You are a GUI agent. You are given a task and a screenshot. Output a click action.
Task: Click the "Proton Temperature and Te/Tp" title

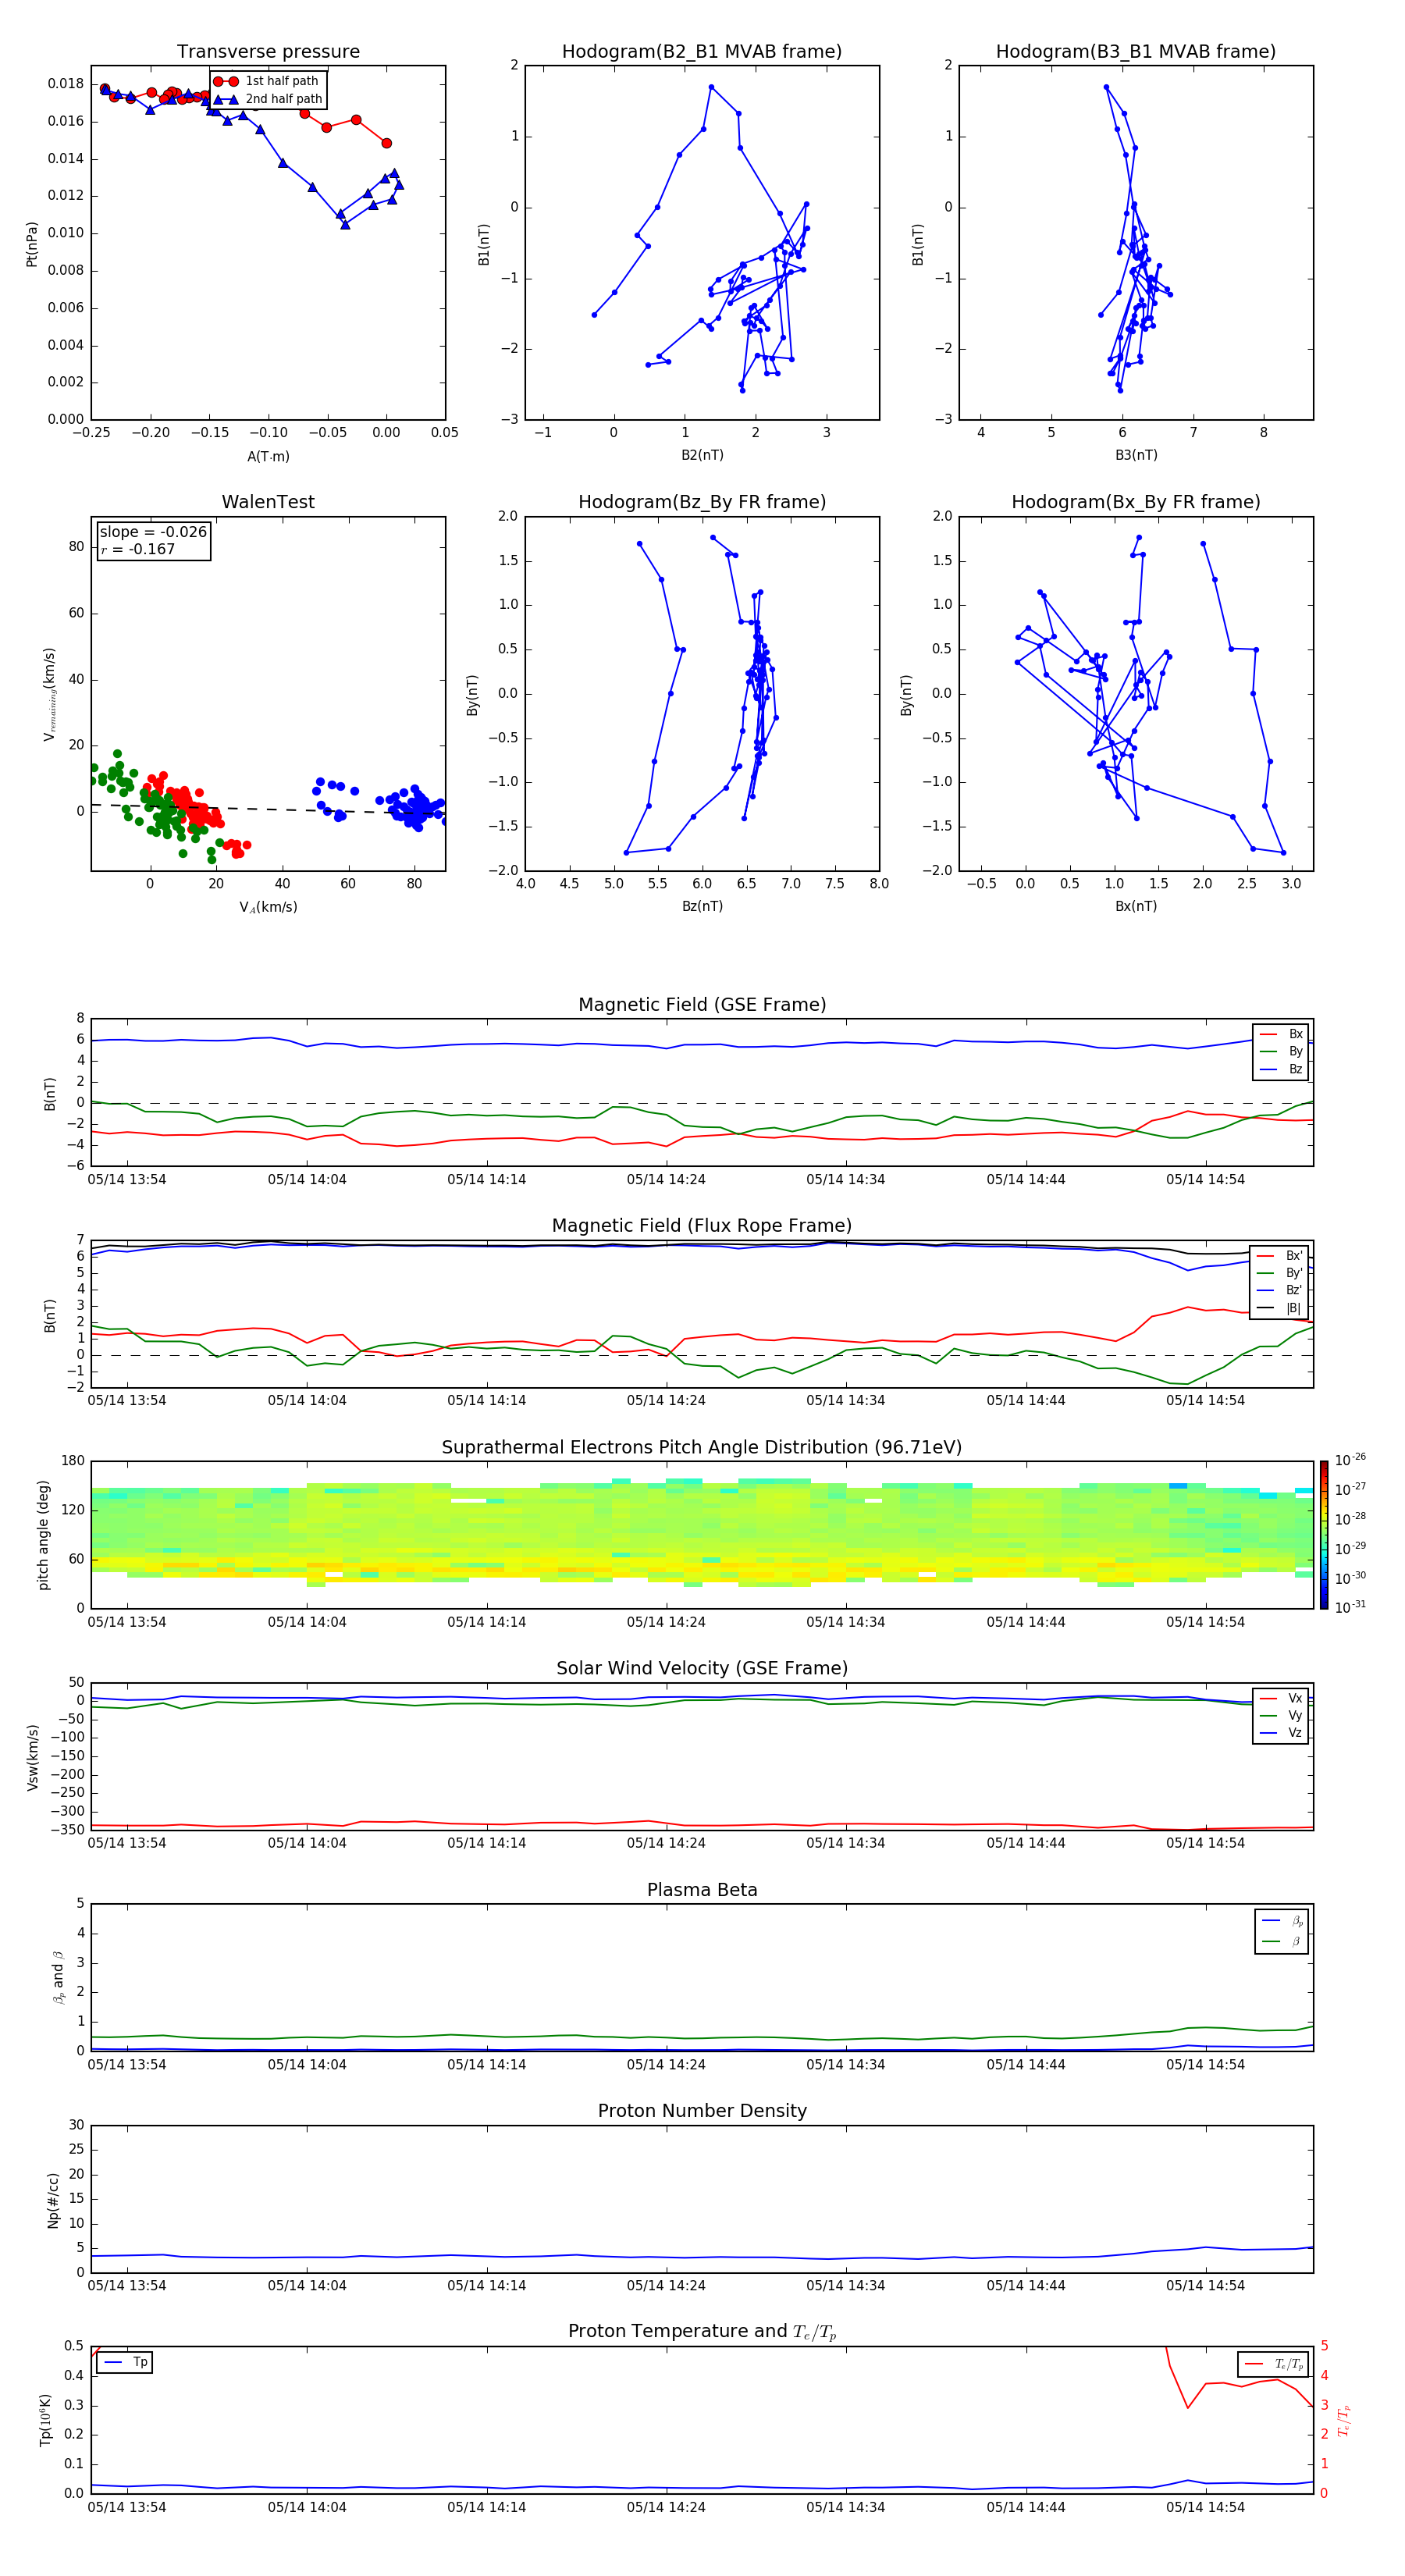tap(702, 2332)
